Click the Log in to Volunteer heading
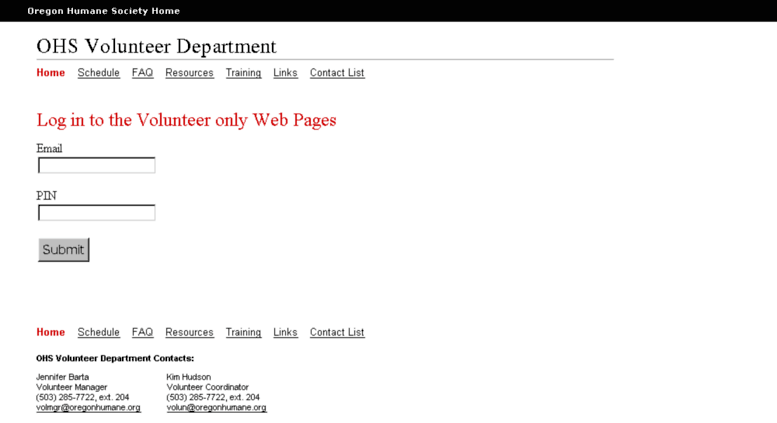The image size is (777, 423). (x=186, y=120)
